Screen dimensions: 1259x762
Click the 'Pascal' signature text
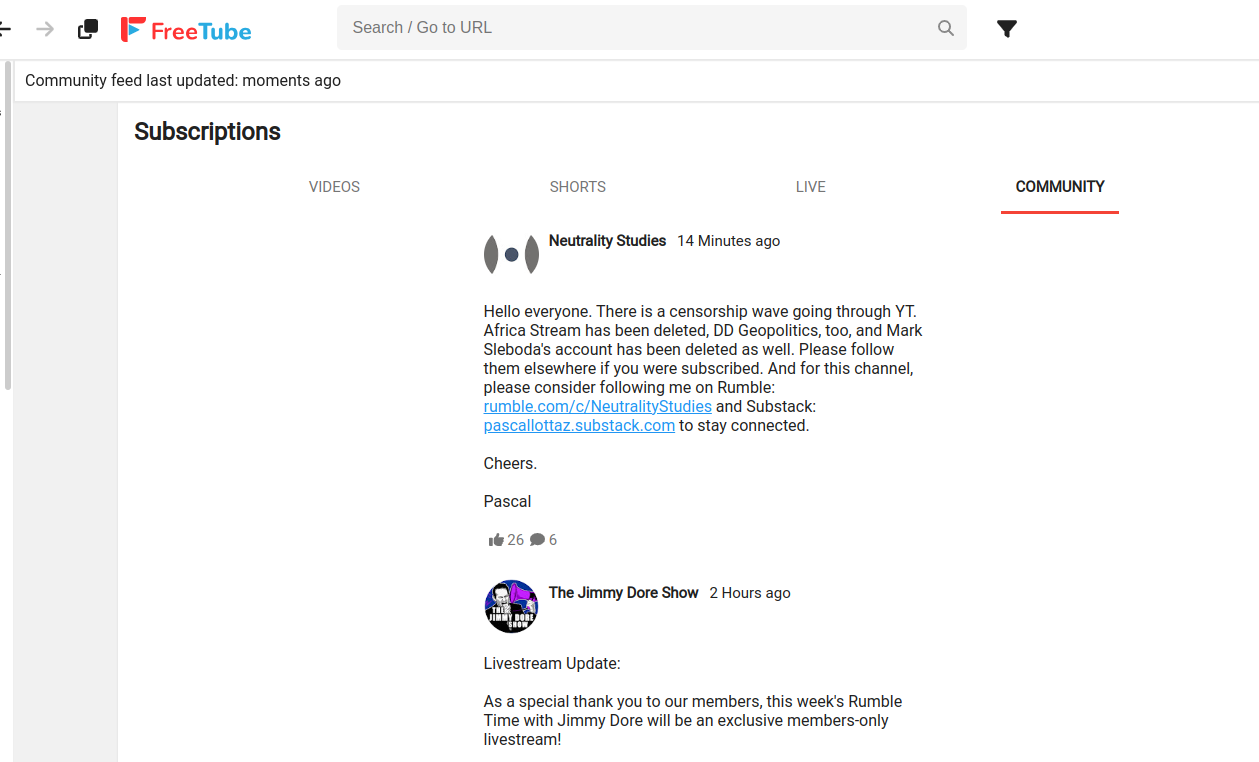pos(507,501)
